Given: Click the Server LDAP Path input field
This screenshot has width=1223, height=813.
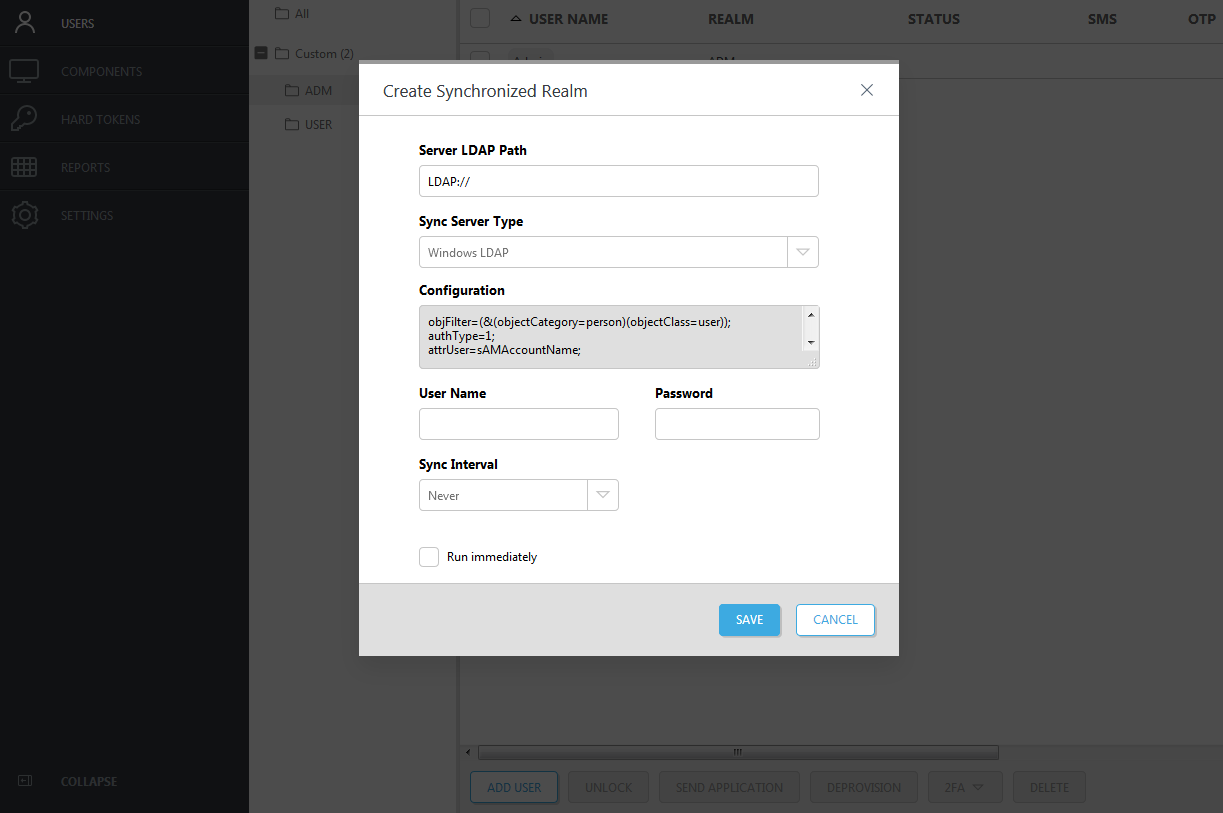Looking at the screenshot, I should tap(618, 181).
